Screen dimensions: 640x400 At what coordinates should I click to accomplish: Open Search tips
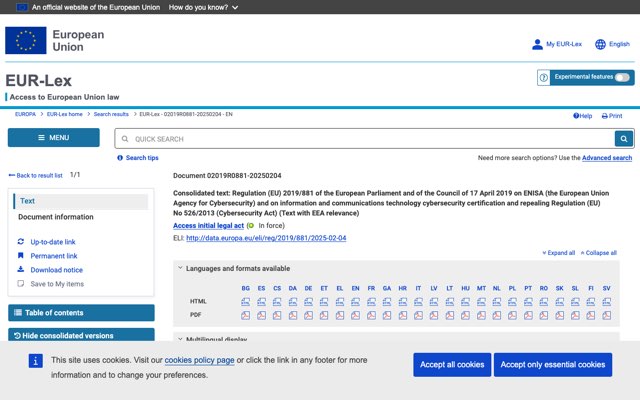(138, 158)
